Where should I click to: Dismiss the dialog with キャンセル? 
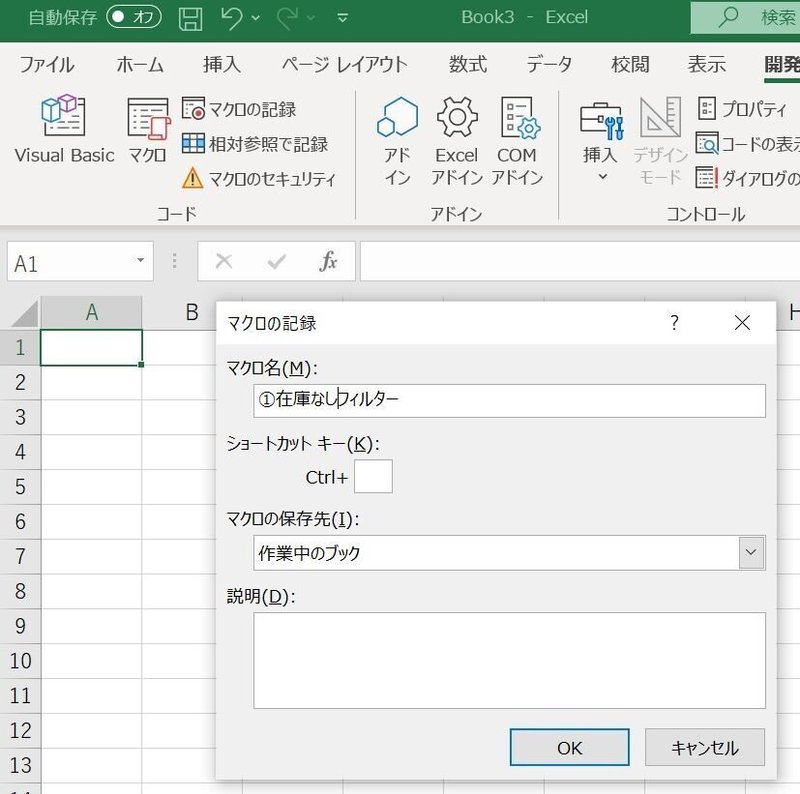point(704,747)
